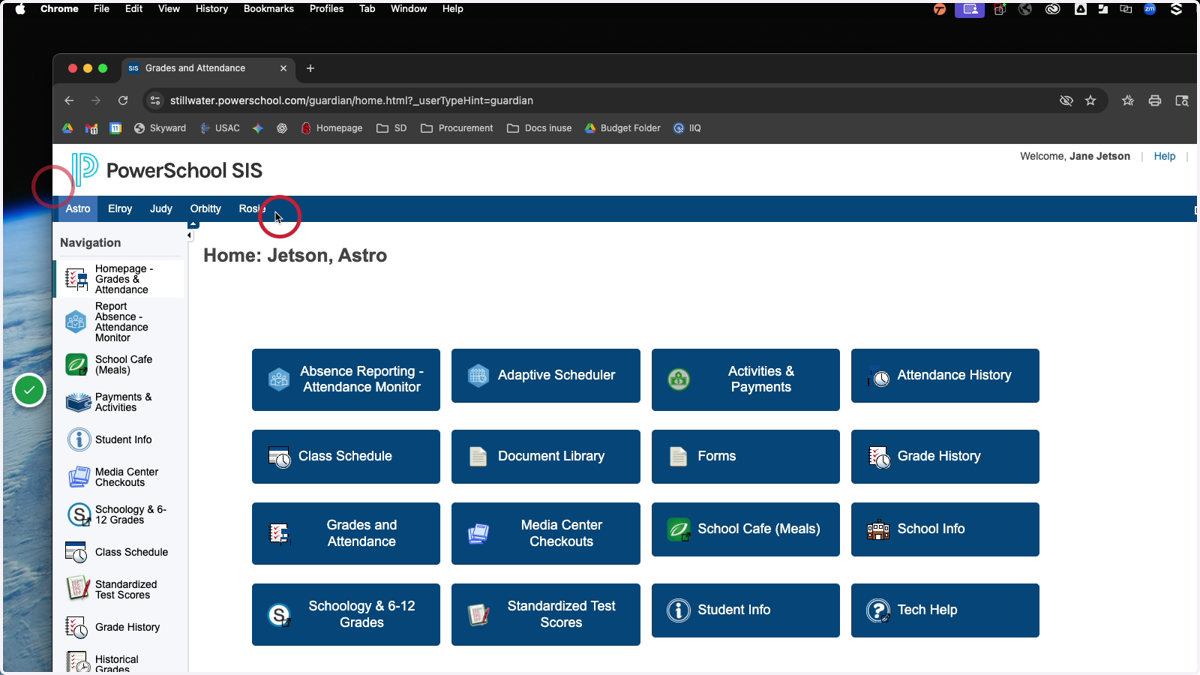1200x675 pixels.
Task: Open the School Info tile
Action: [x=945, y=529]
